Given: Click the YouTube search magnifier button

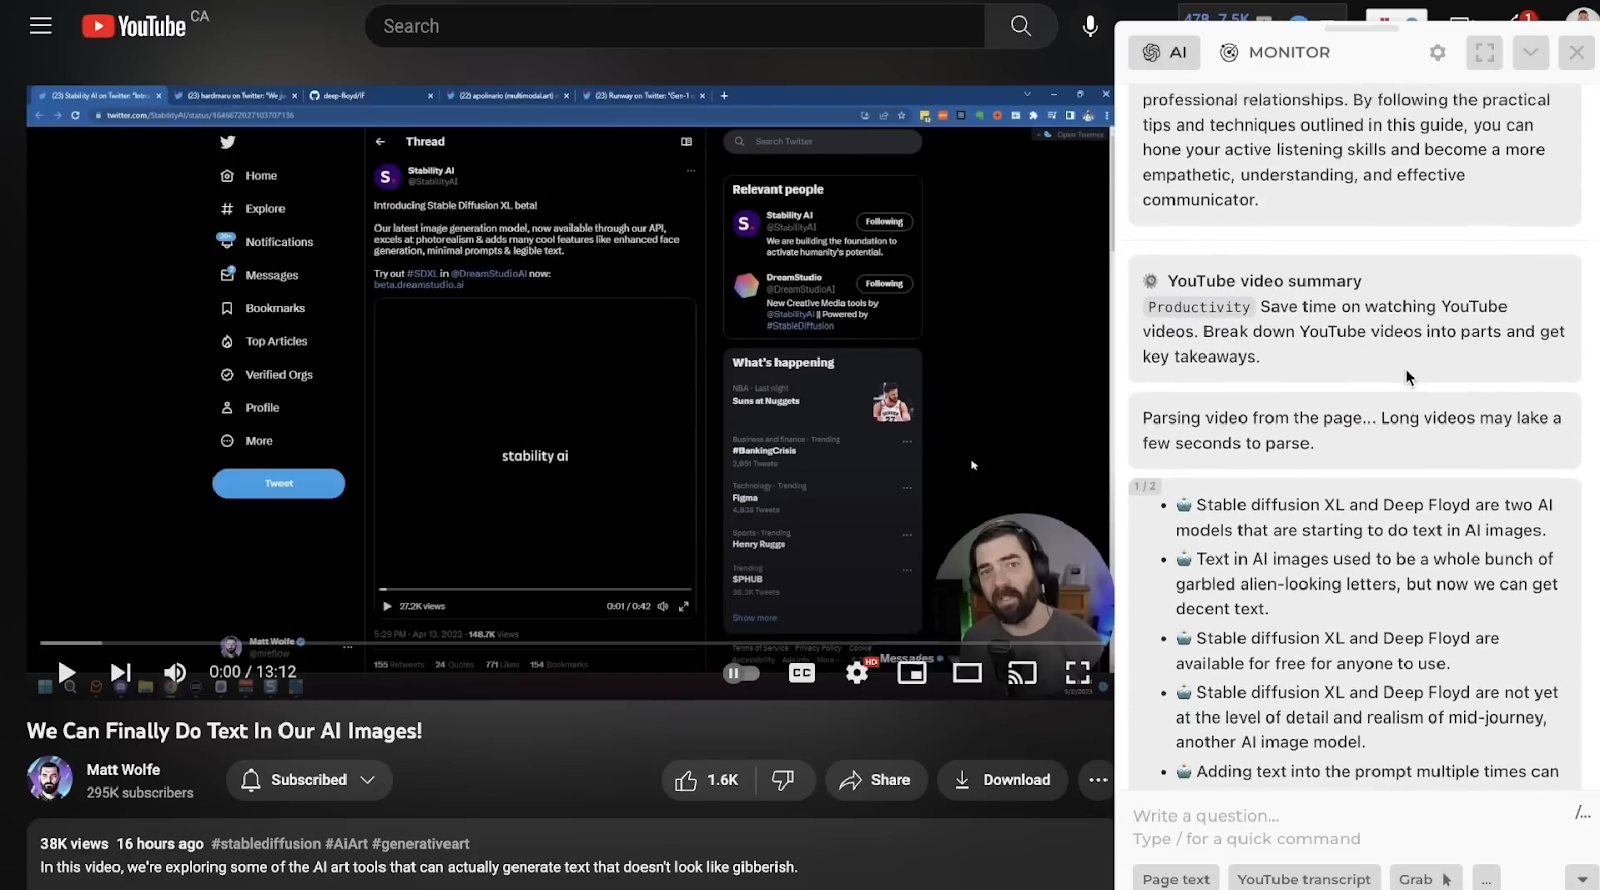Looking at the screenshot, I should point(1020,26).
